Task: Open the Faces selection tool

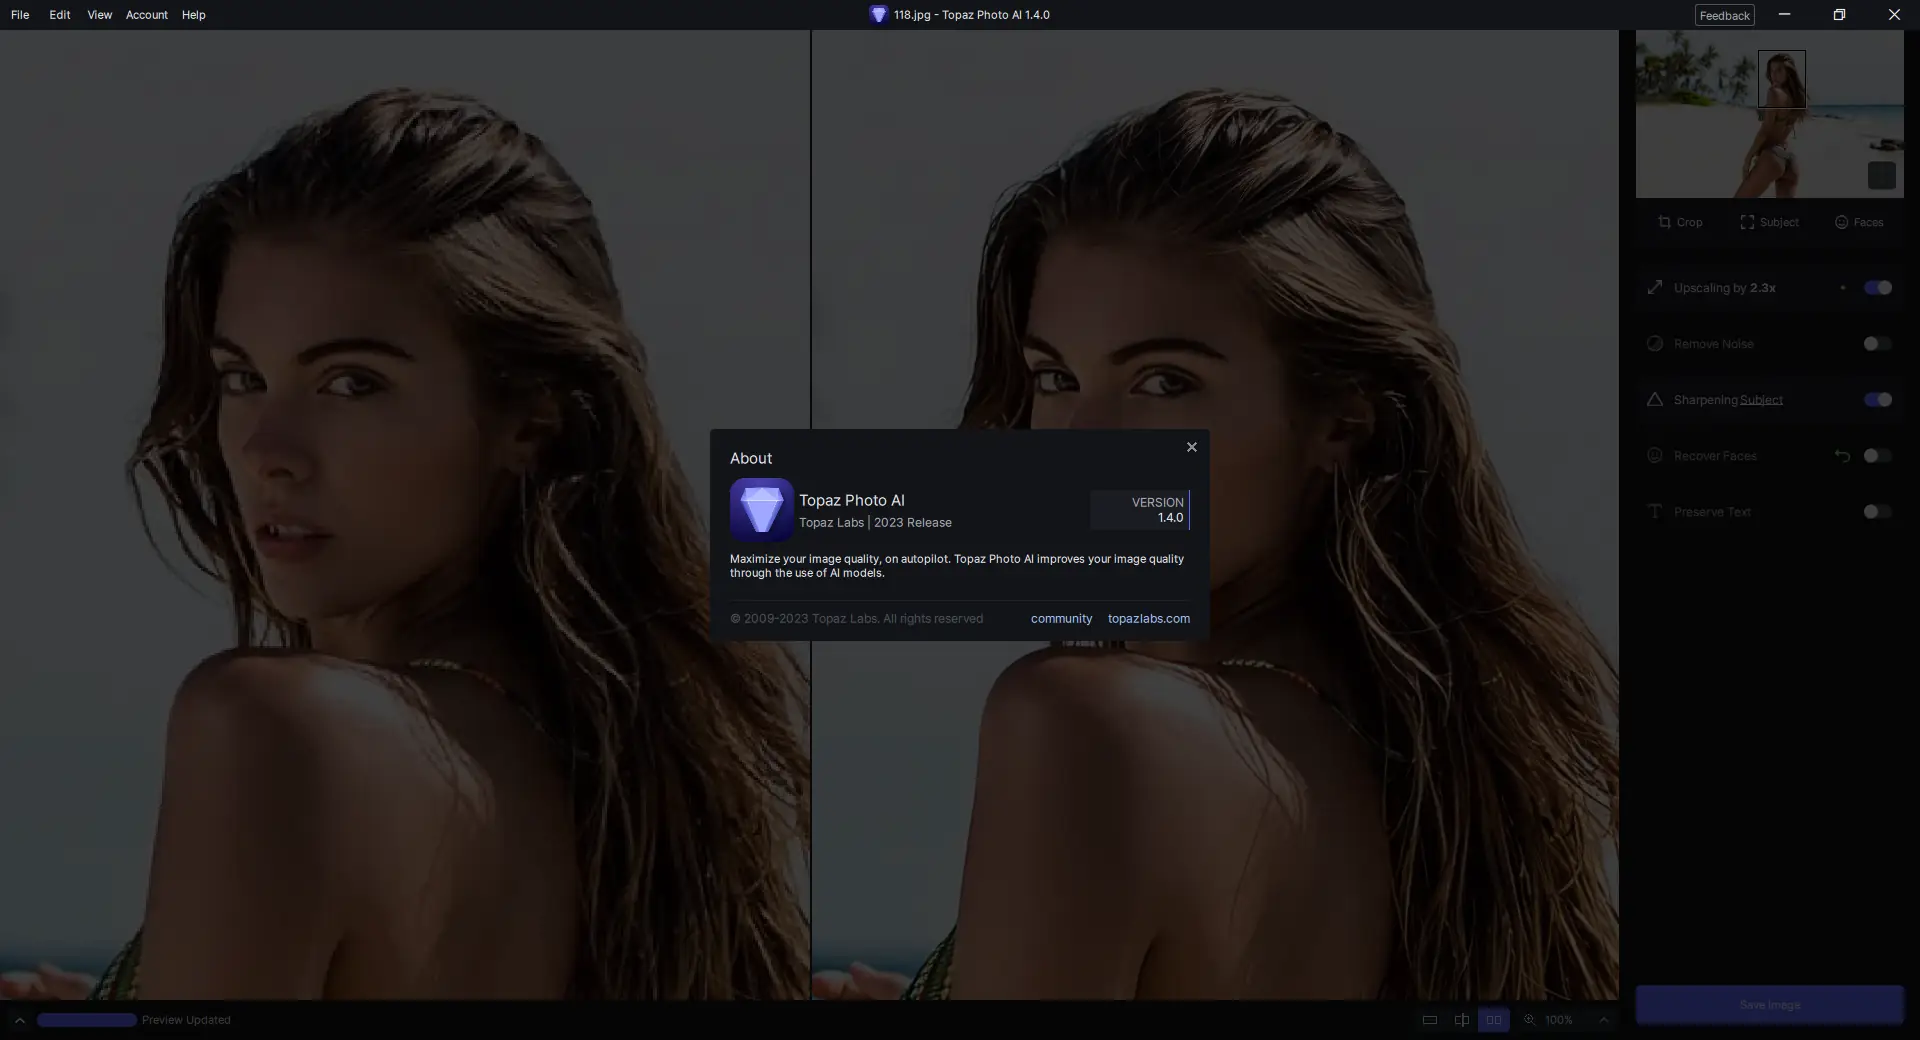Action: point(1859,222)
